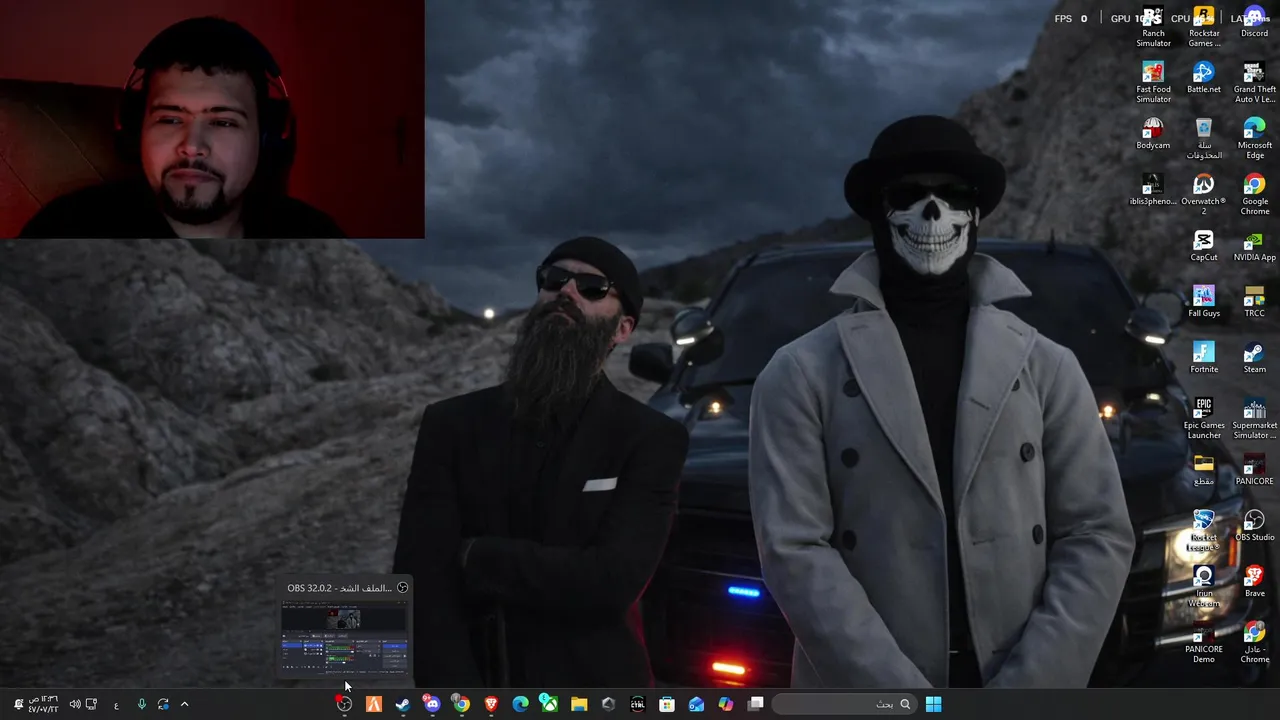Open the CTRL app taskbar icon
The image size is (1280, 720).
[637, 704]
